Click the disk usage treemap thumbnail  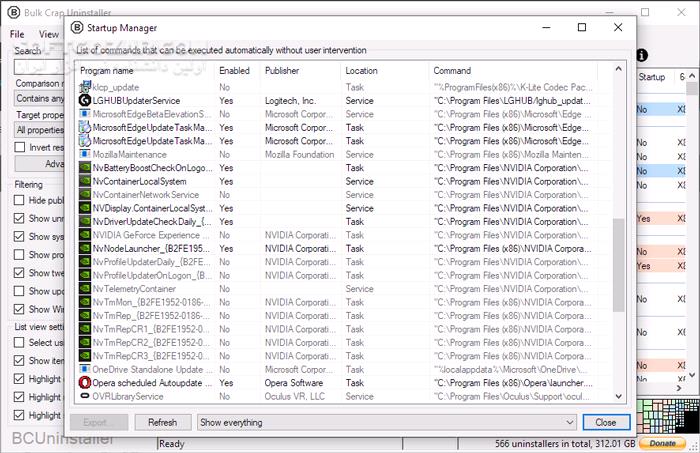667,416
